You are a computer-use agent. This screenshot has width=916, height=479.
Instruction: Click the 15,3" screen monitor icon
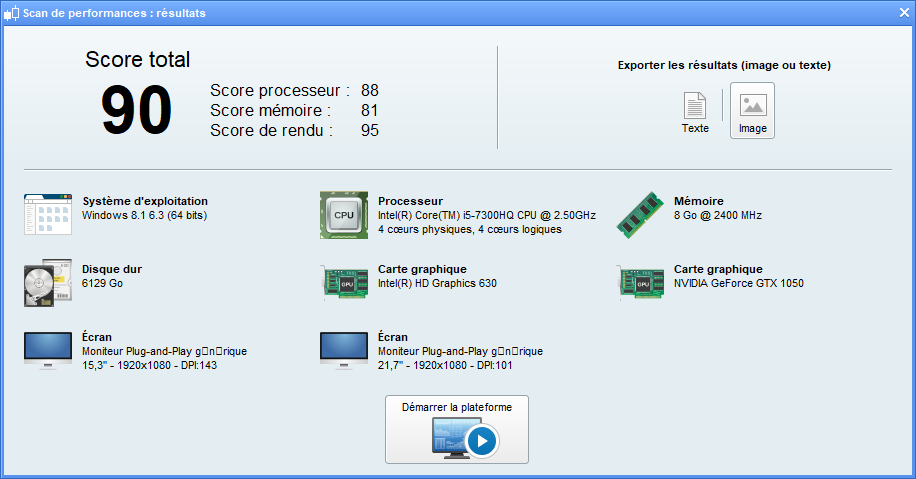coord(48,350)
